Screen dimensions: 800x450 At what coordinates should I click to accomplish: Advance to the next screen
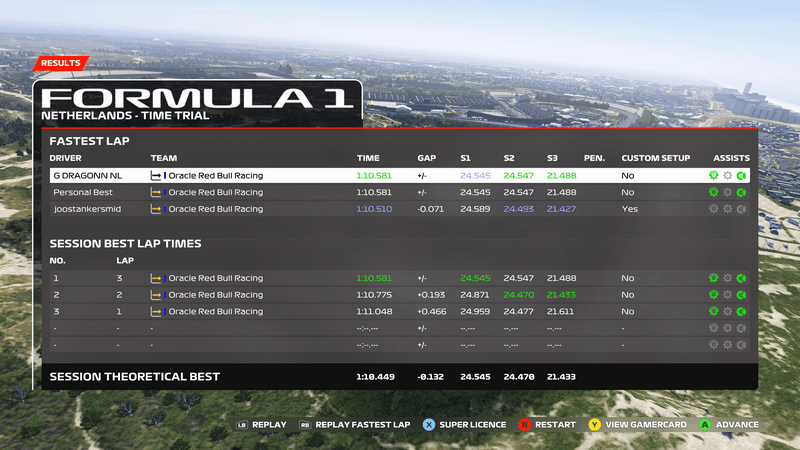[x=729, y=424]
